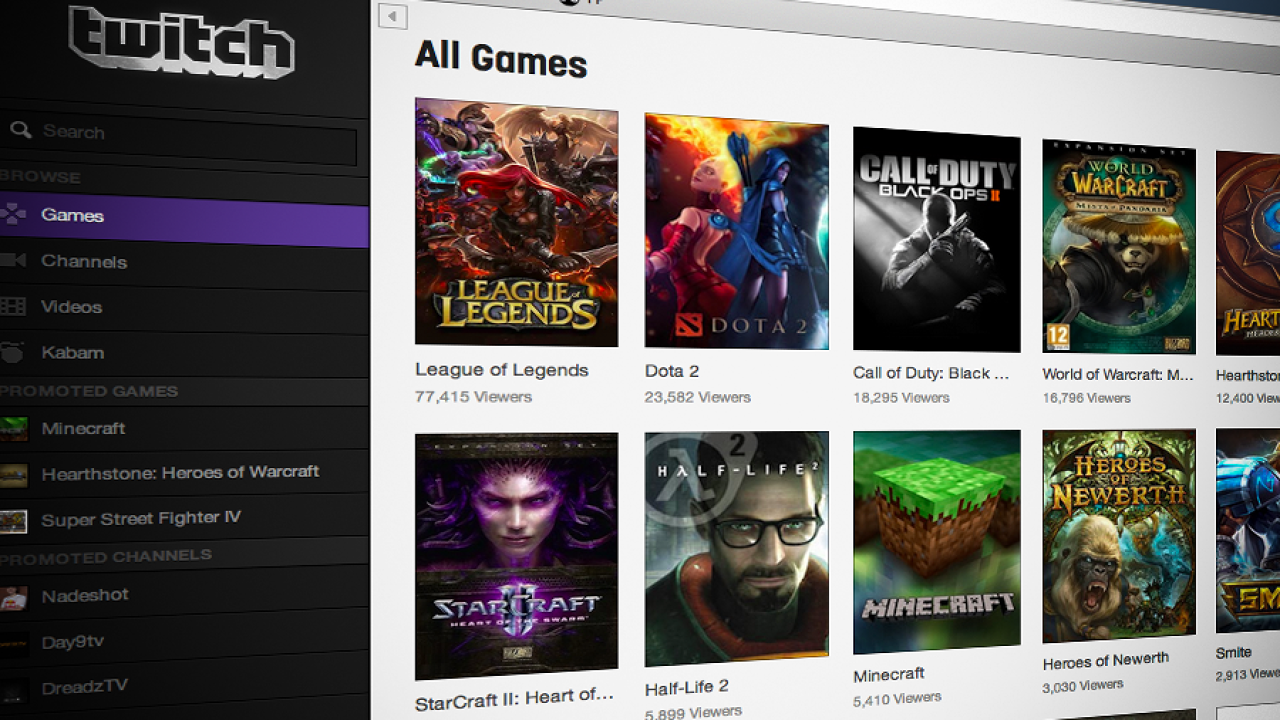Click the Smite title text
The image size is (1280, 720).
coord(1234,652)
